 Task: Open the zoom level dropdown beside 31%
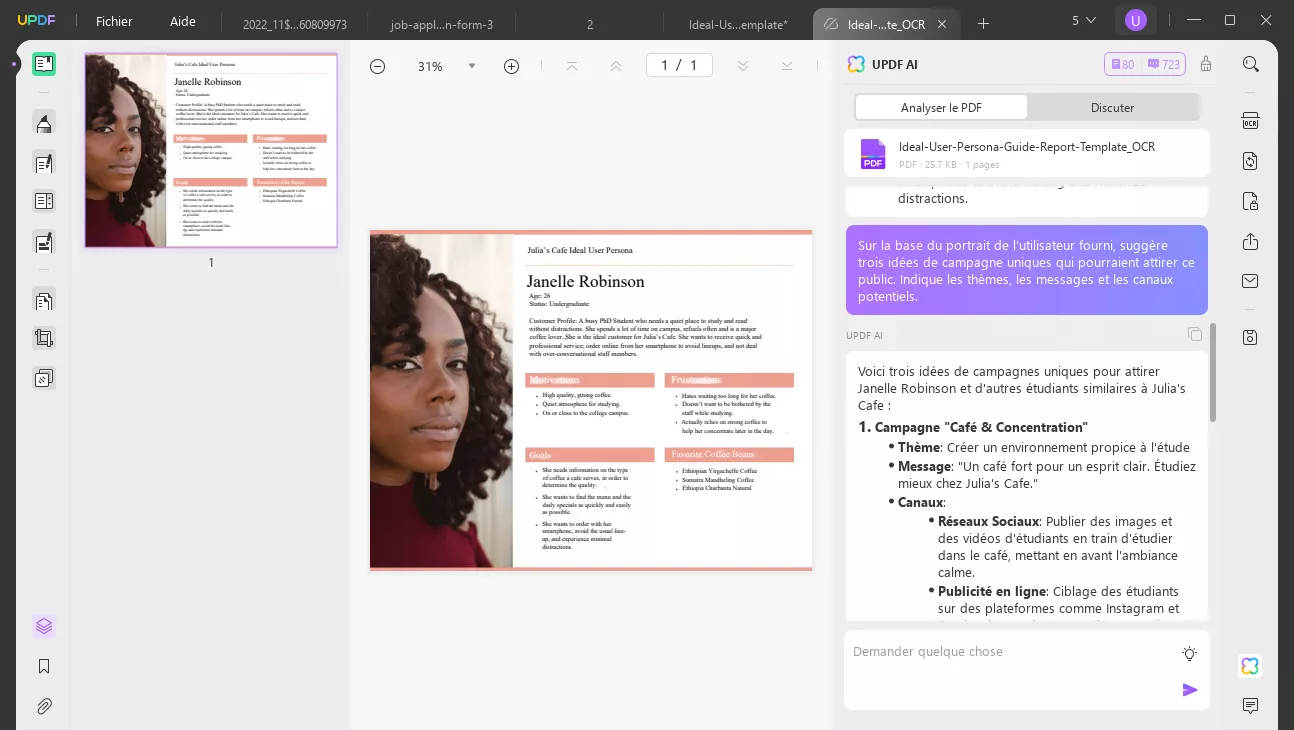(x=472, y=66)
